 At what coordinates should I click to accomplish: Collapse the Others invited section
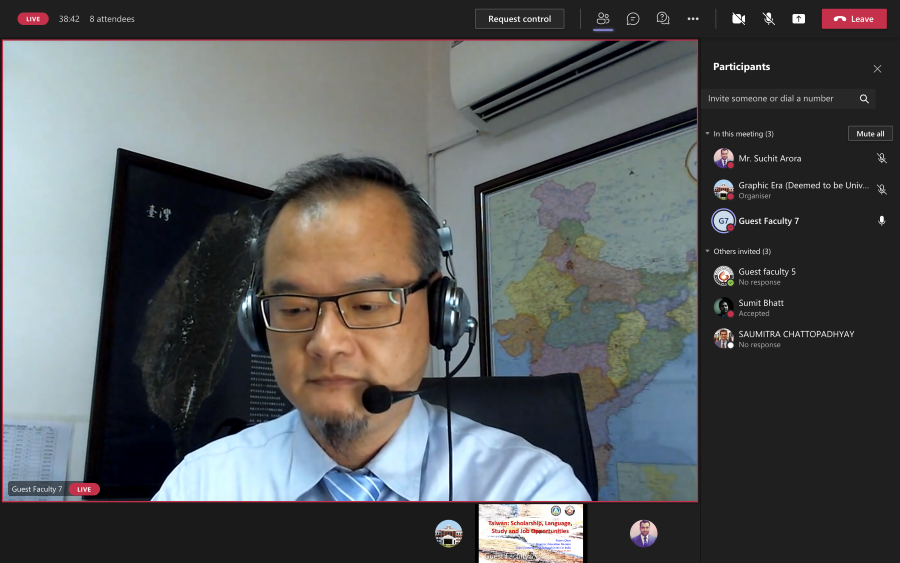pyautogui.click(x=707, y=252)
